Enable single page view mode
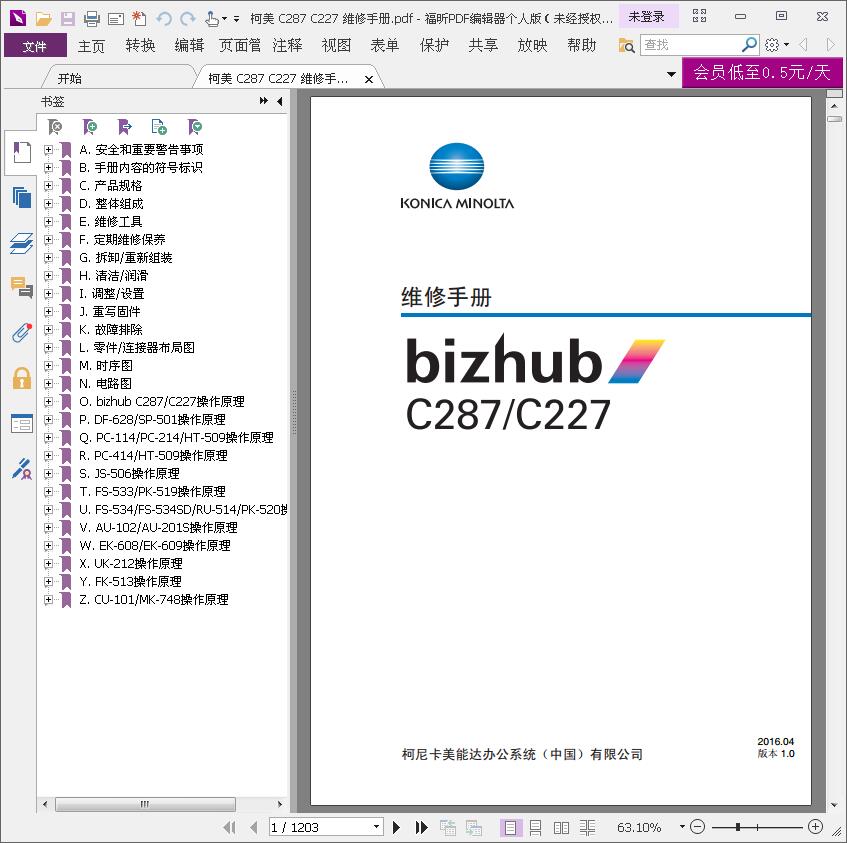The image size is (847, 843). pos(510,827)
